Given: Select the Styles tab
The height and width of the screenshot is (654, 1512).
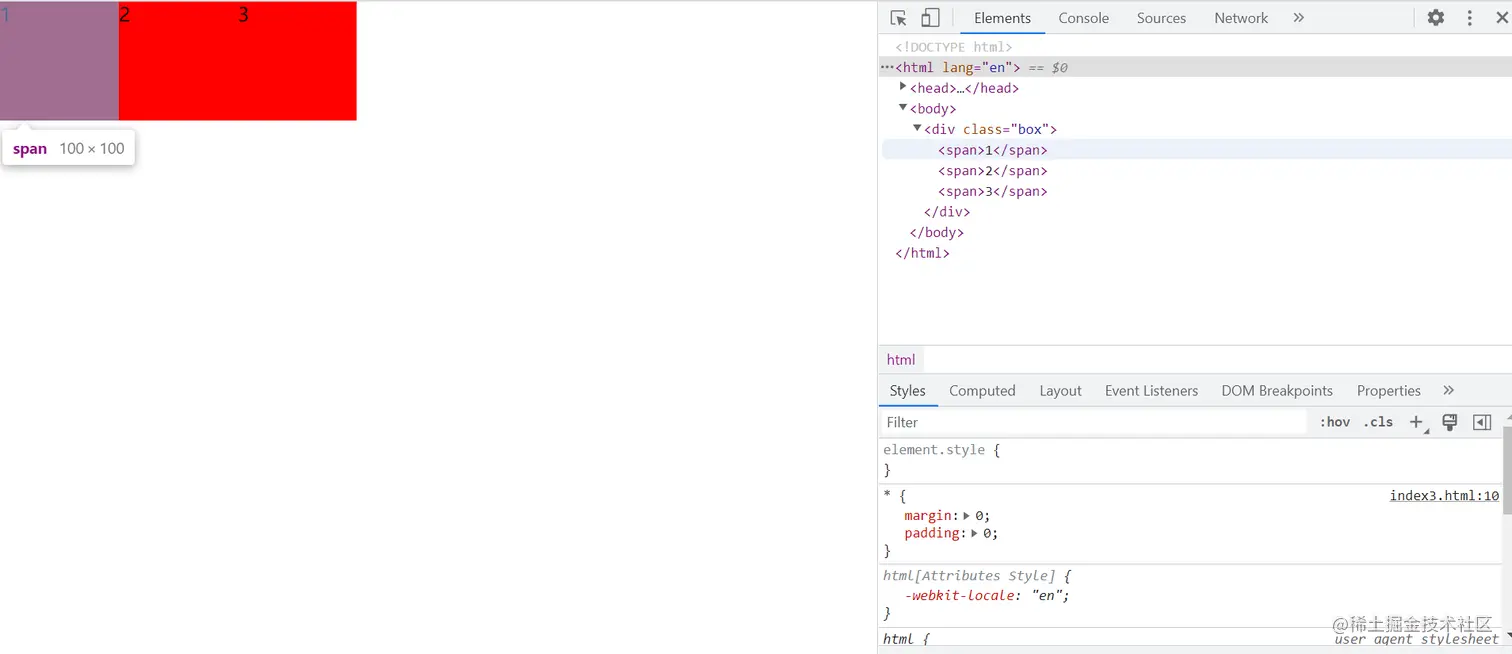Looking at the screenshot, I should pos(908,391).
